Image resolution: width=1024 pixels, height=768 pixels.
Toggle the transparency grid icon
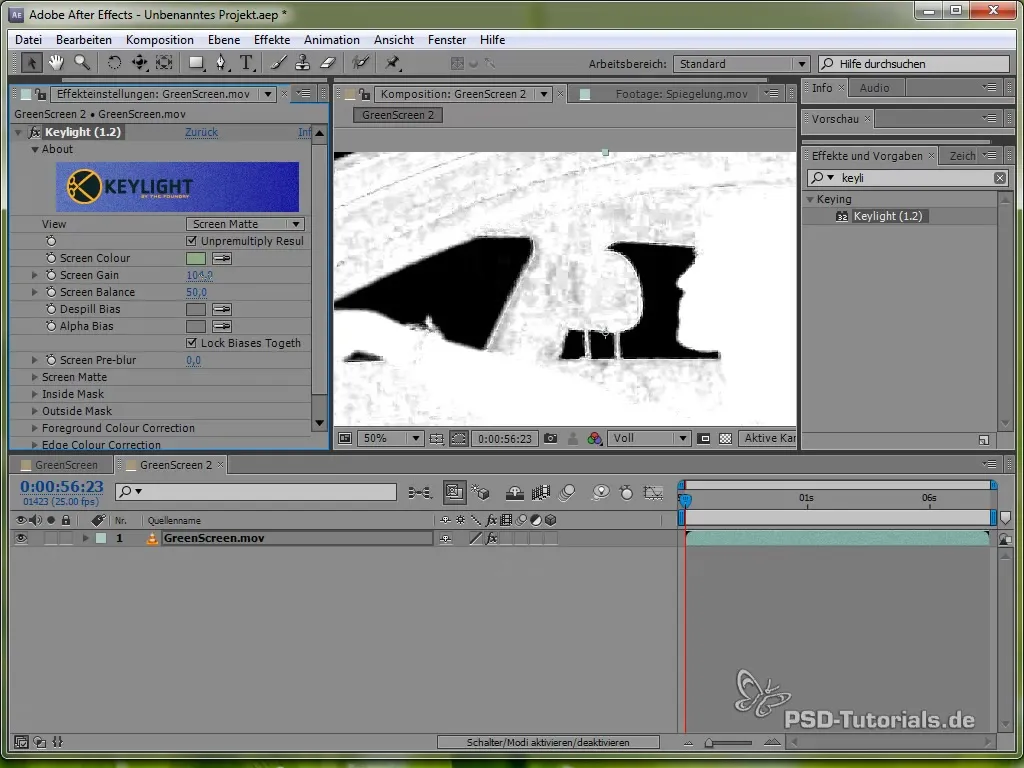[x=725, y=439]
